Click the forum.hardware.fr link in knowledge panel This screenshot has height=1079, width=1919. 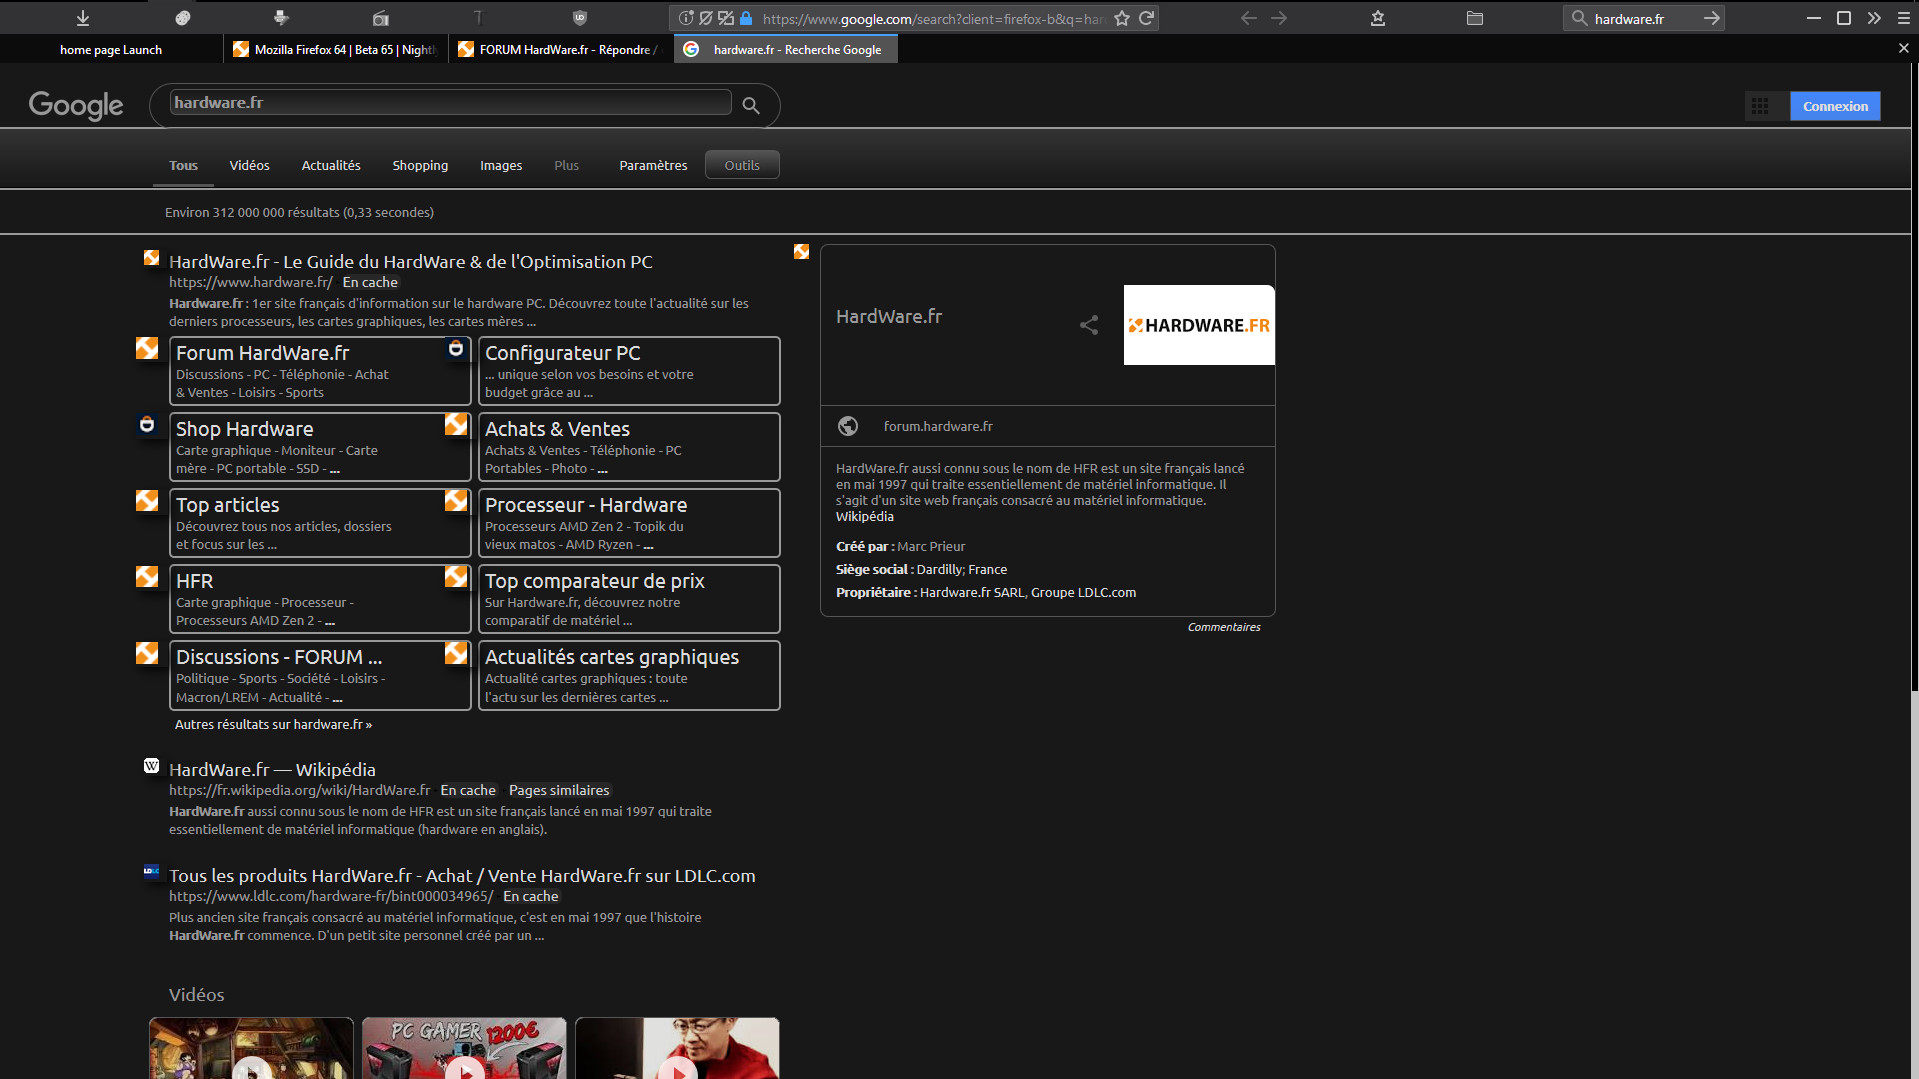click(938, 426)
